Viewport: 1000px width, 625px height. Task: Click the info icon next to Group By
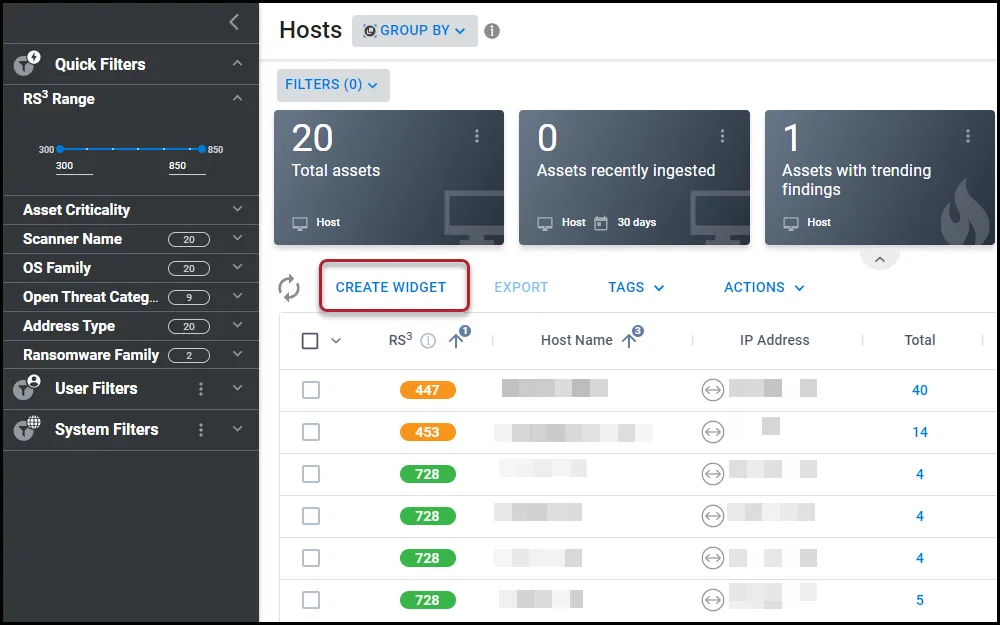coord(492,31)
